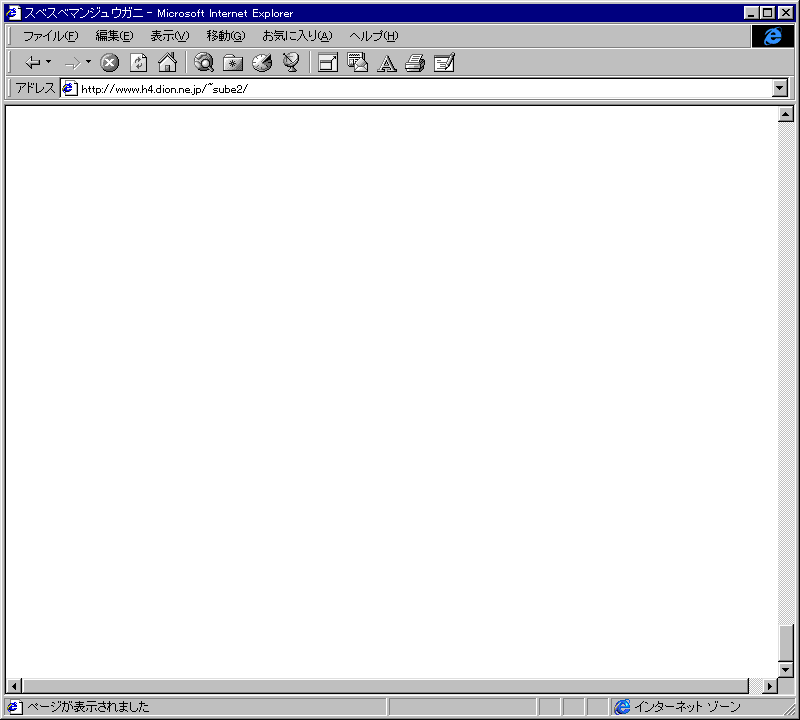This screenshot has width=800, height=720.
Task: Click the インターネット ゾーン status label
Action: [687, 707]
